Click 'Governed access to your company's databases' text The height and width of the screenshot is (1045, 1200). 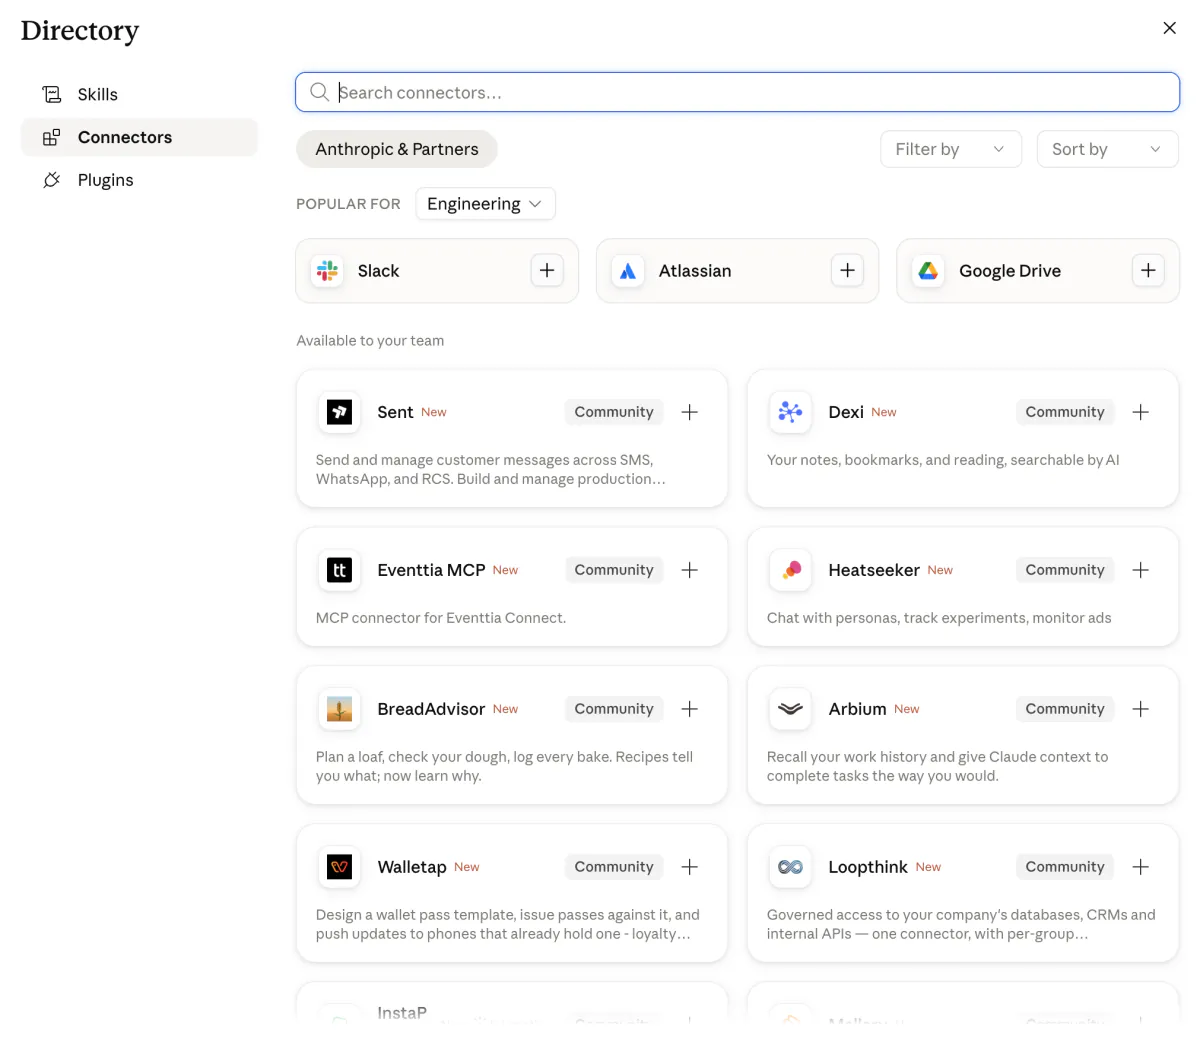(x=961, y=924)
